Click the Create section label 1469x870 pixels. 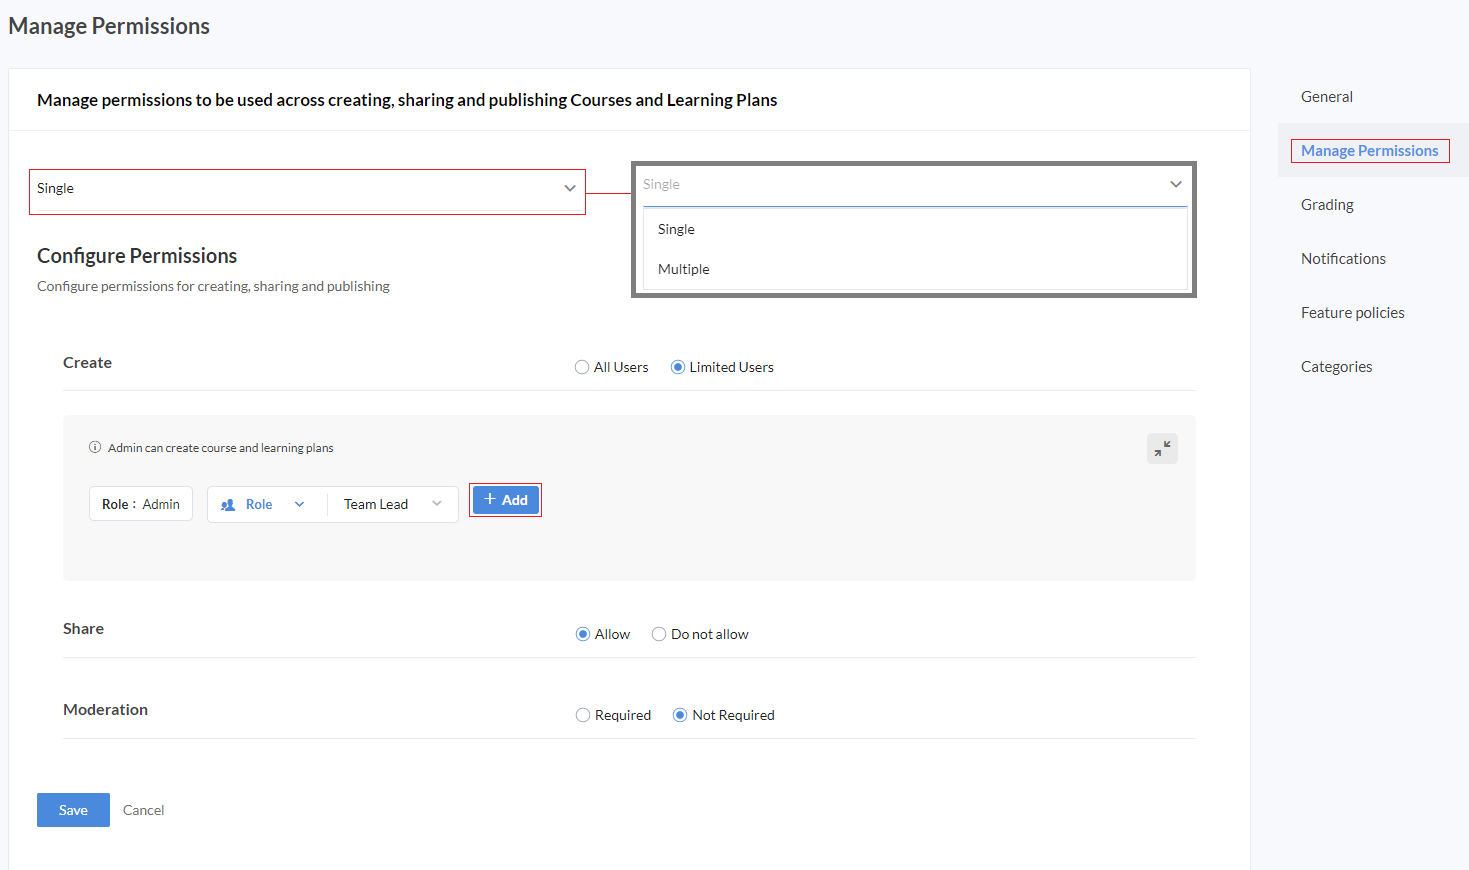point(87,363)
